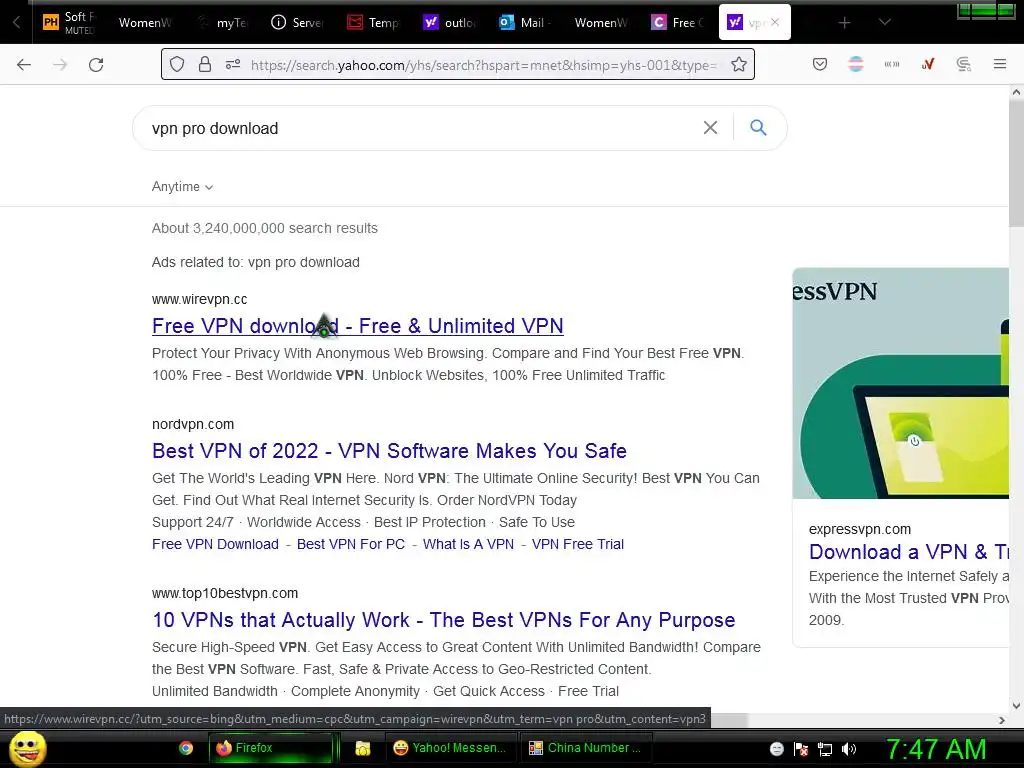The image size is (1024, 768).
Task: Click the scrollbar up arrow
Action: [1016, 92]
